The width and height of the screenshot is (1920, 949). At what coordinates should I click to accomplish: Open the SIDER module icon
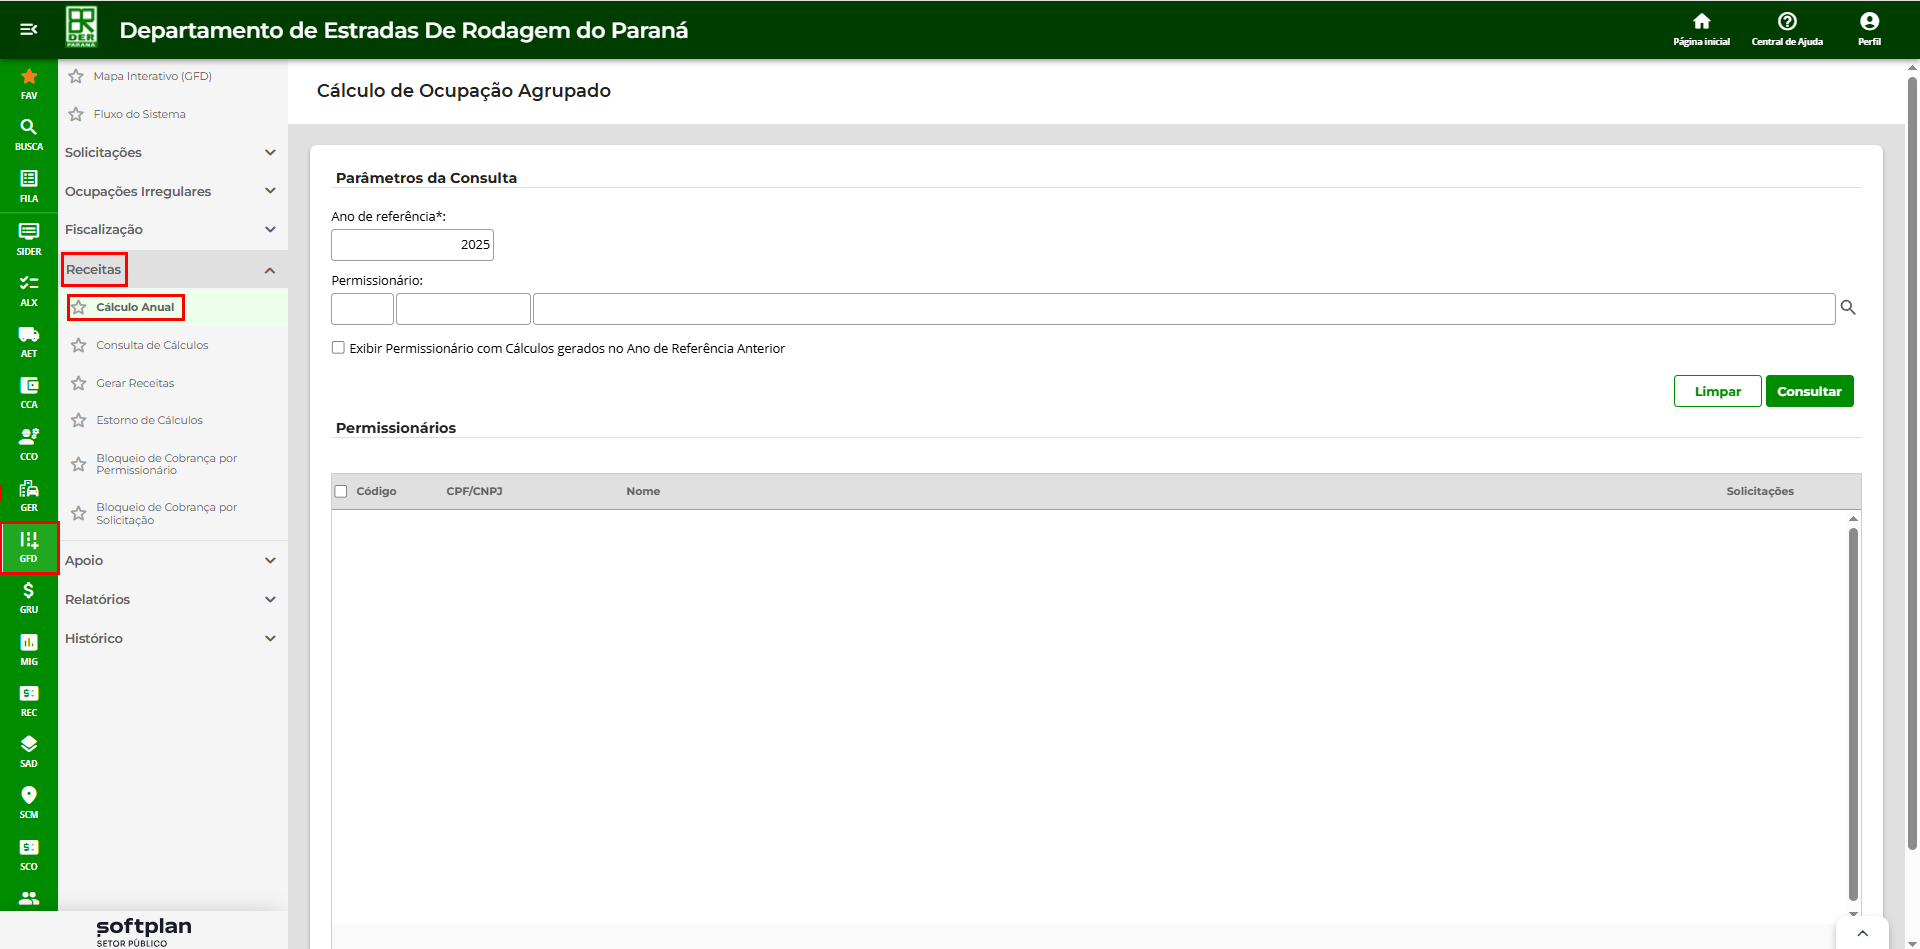pyautogui.click(x=29, y=239)
